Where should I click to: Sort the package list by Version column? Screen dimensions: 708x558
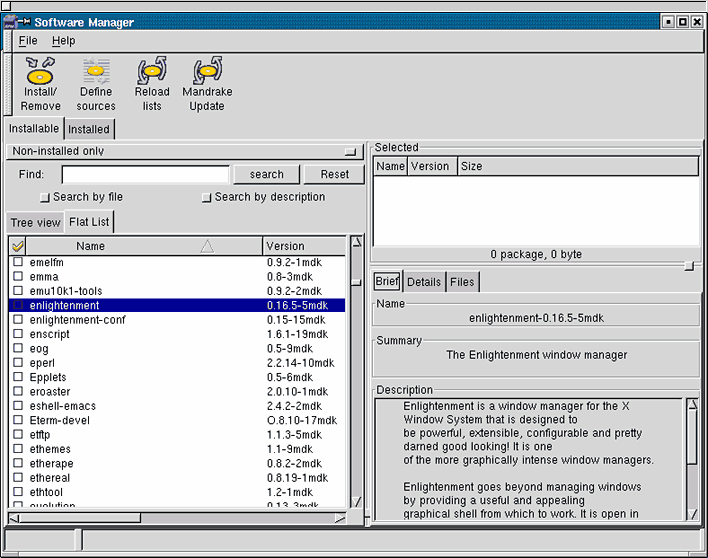tap(304, 246)
